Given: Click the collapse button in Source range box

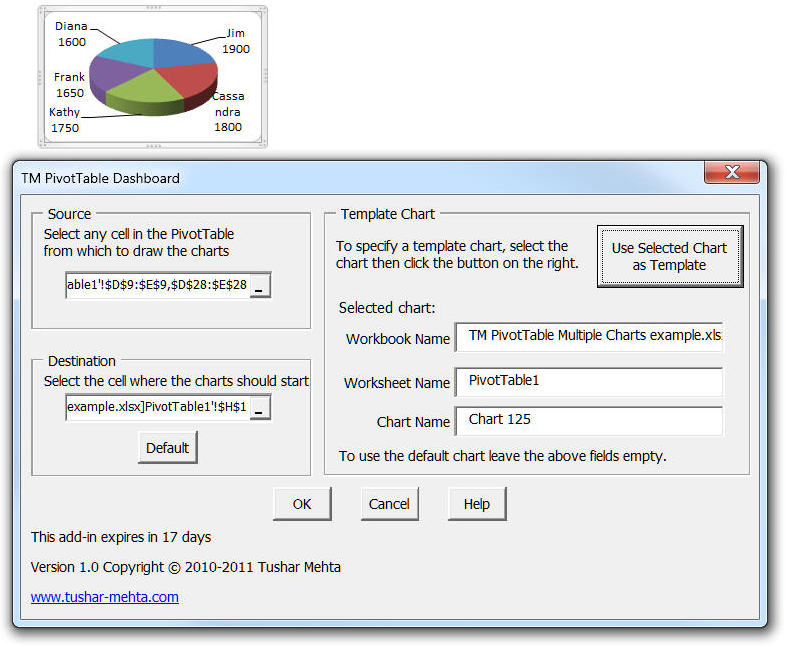Looking at the screenshot, I should coord(259,286).
